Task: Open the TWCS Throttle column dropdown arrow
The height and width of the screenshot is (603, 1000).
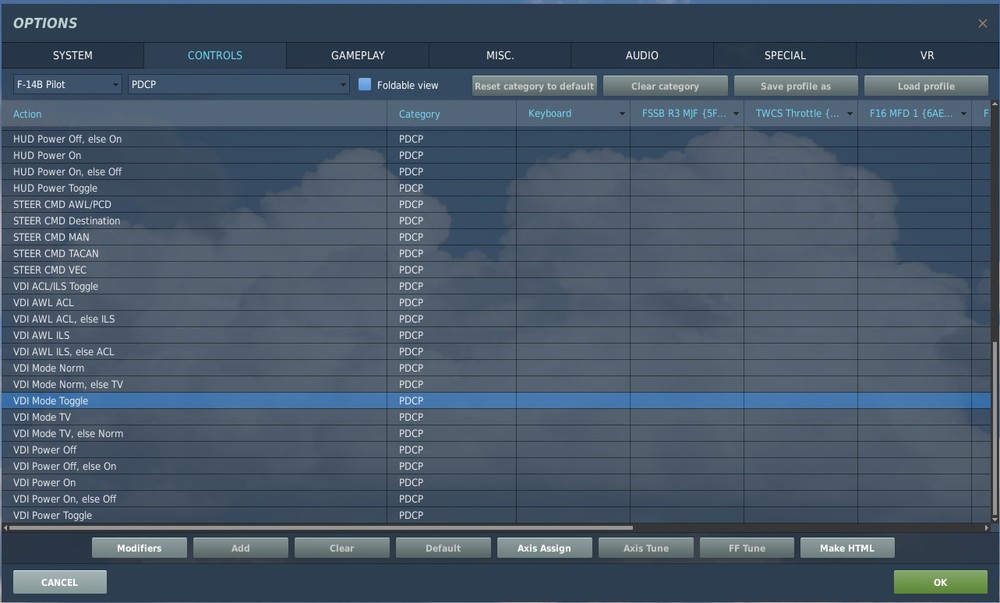Action: pyautogui.click(x=849, y=114)
